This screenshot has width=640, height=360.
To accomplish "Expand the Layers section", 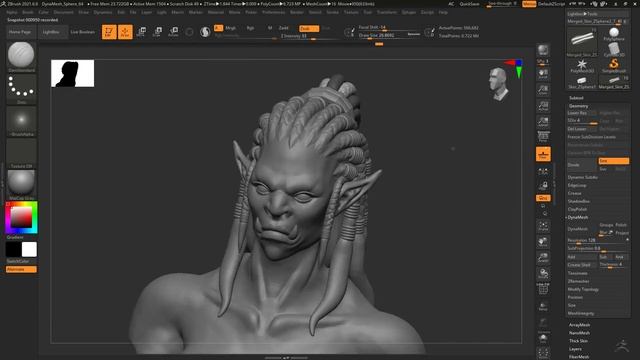I will (575, 349).
